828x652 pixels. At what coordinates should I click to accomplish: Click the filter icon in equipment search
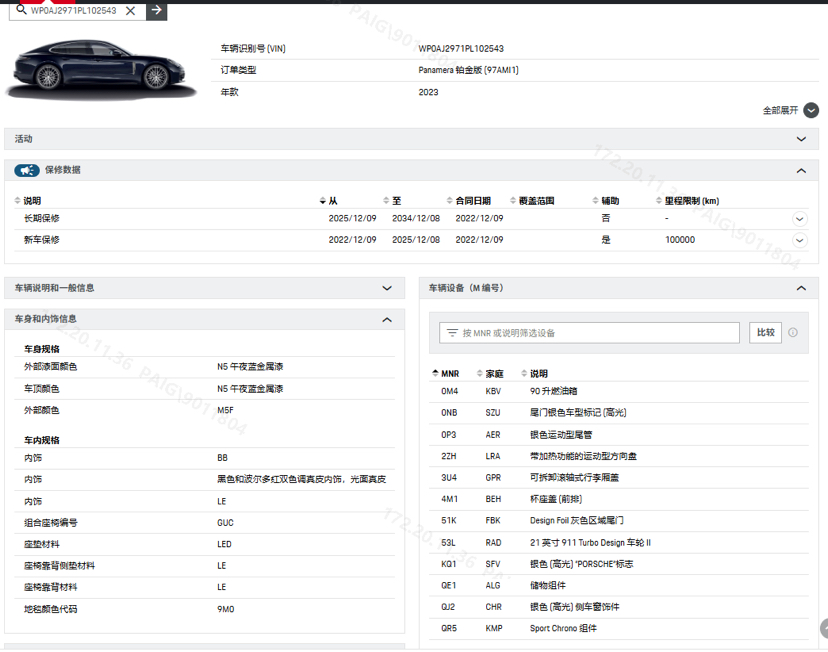[453, 333]
